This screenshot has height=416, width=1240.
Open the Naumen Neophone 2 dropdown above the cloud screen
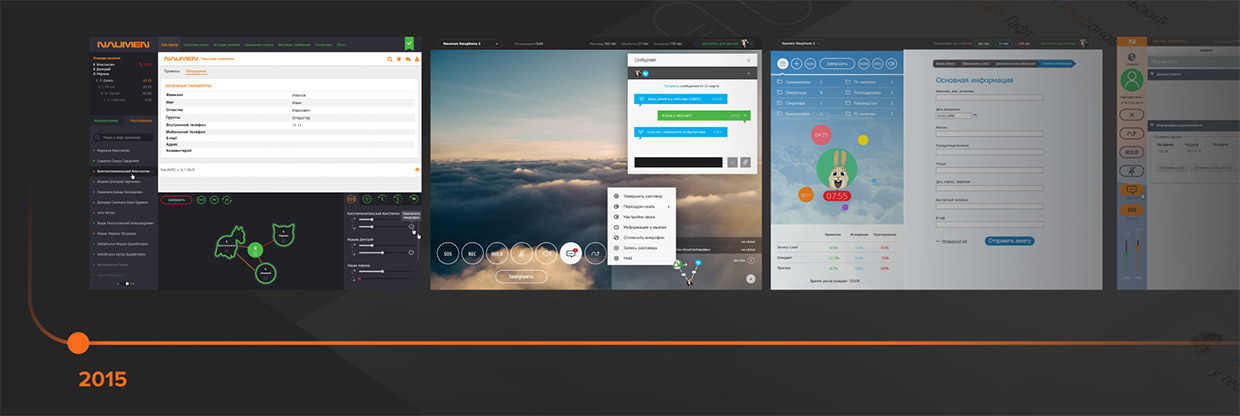[469, 44]
